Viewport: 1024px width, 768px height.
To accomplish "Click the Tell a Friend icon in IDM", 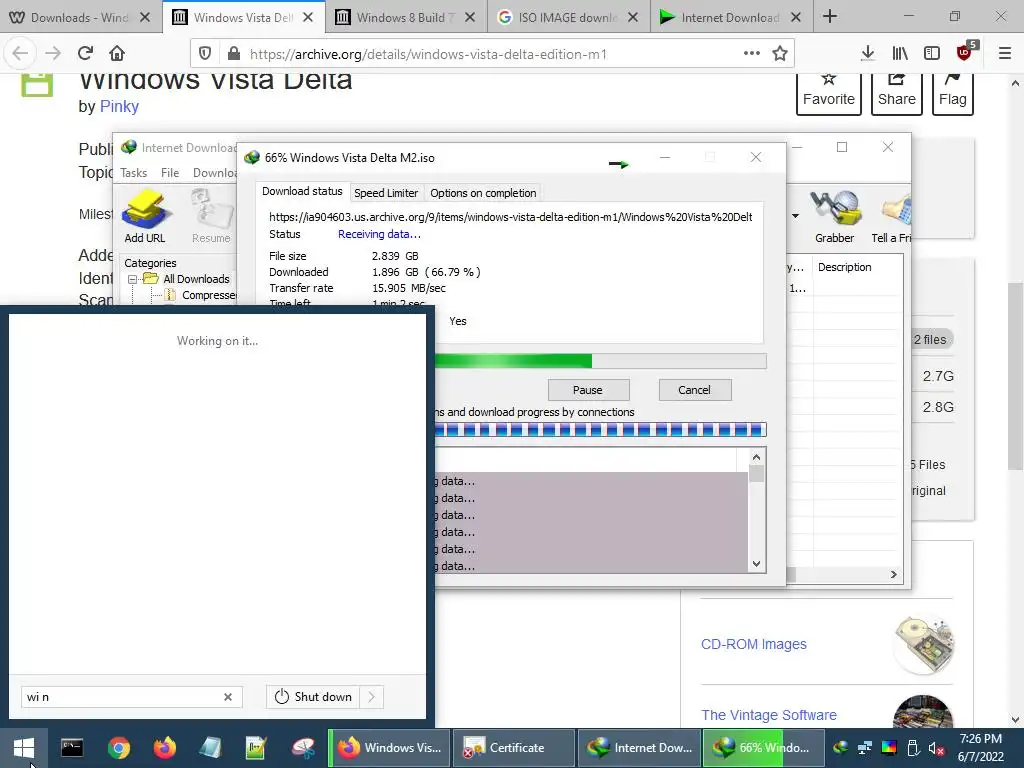I will pyautogui.click(x=892, y=217).
